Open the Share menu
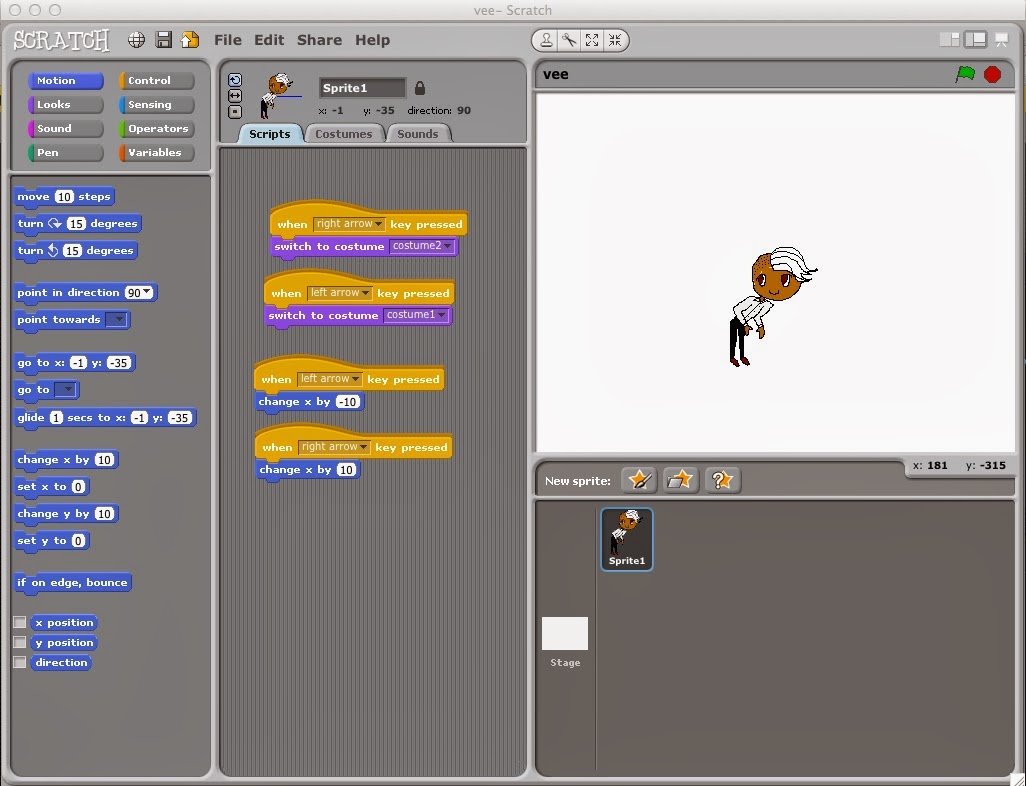 tap(319, 40)
